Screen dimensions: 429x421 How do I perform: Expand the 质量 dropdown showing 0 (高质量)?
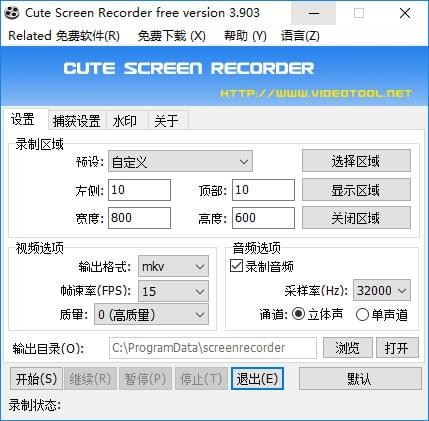point(152,314)
